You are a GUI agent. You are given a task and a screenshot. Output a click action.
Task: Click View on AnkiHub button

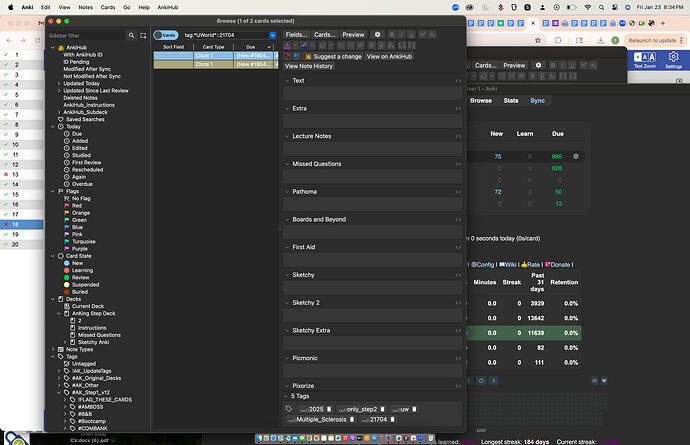tap(389, 56)
